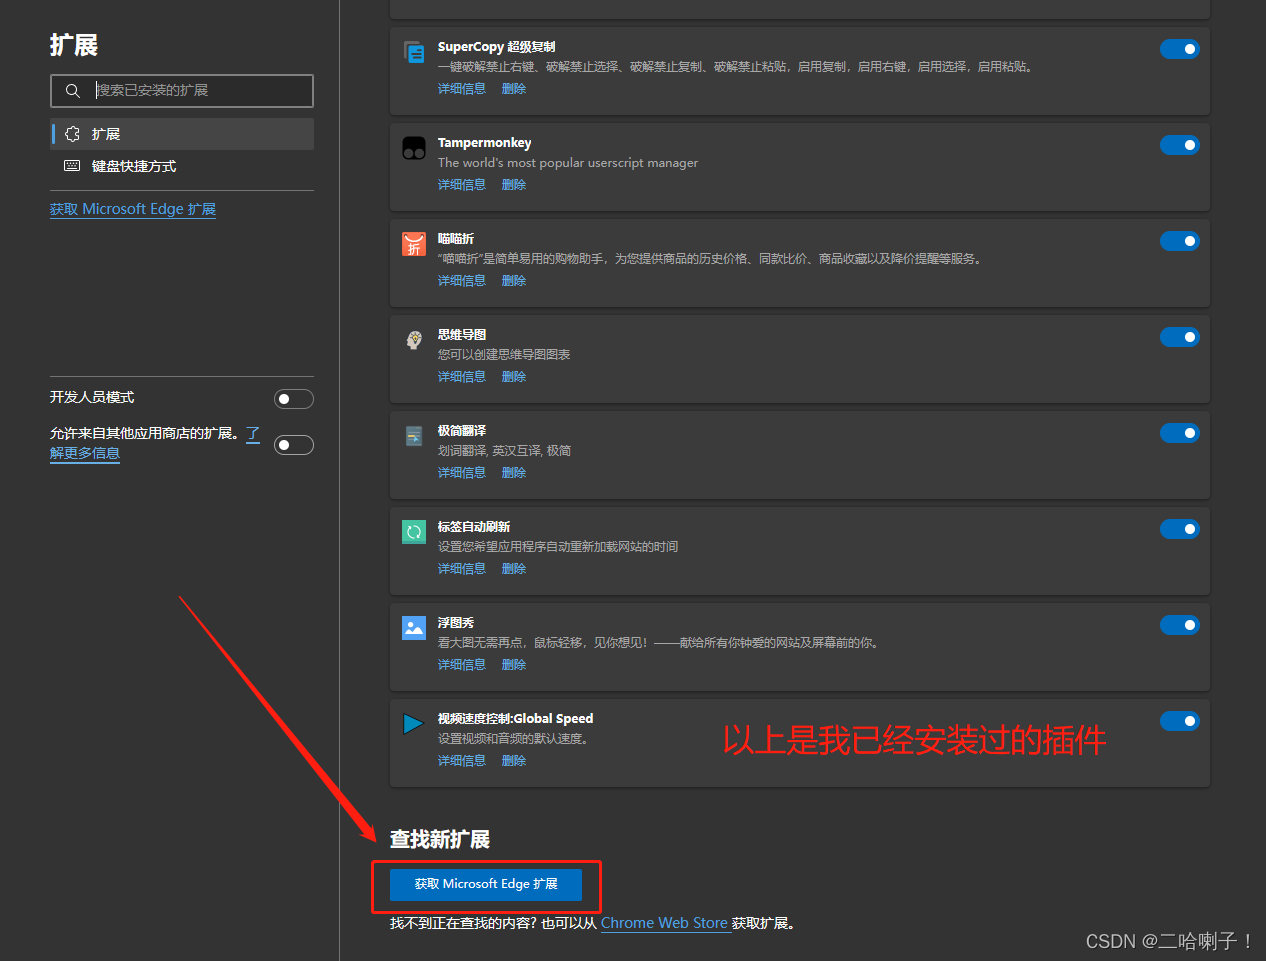
Task: Open 详细信息 for 浮图秀
Action: (x=462, y=665)
